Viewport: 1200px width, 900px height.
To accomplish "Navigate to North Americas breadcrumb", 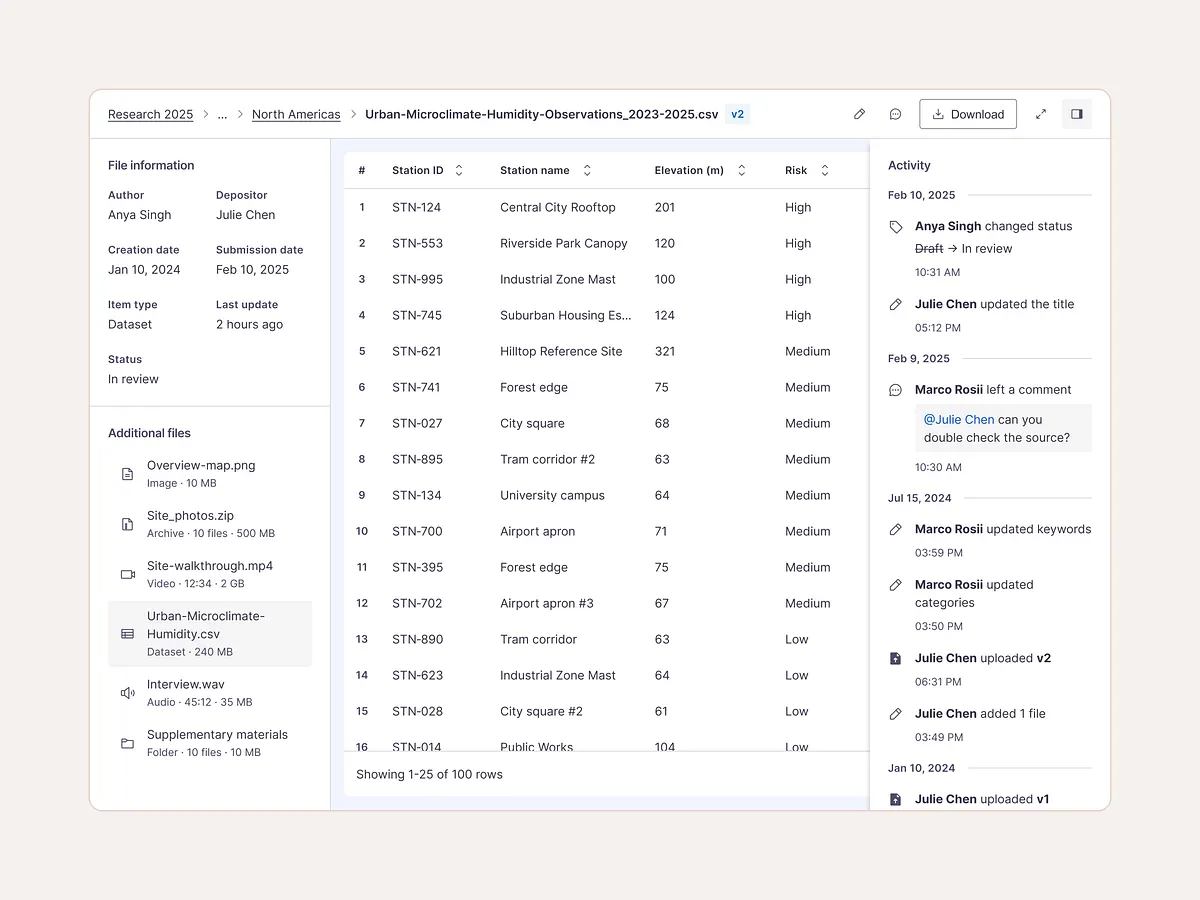I will [x=296, y=115].
